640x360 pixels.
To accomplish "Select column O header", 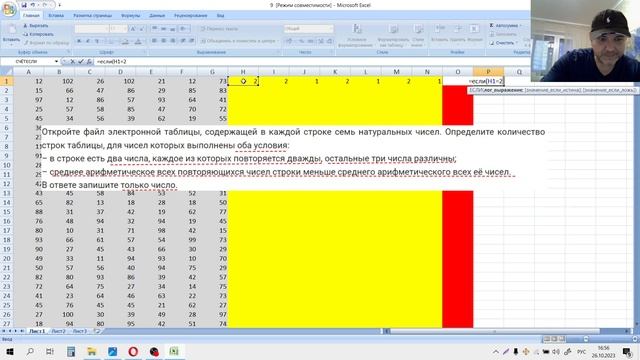I will (x=458, y=72).
